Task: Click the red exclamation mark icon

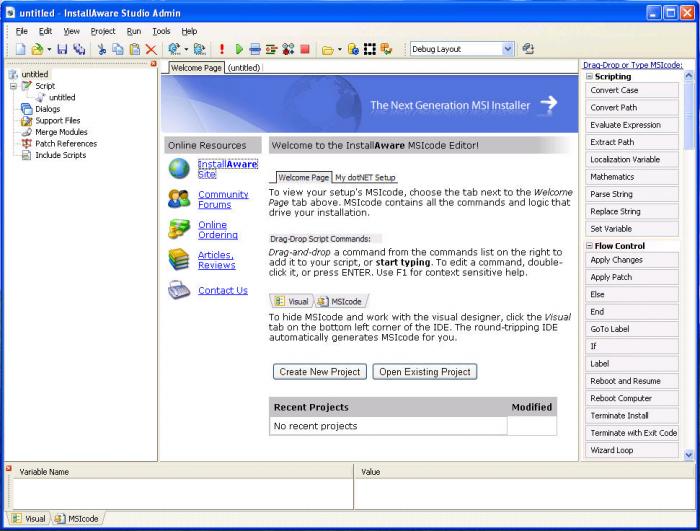Action: pos(221,48)
